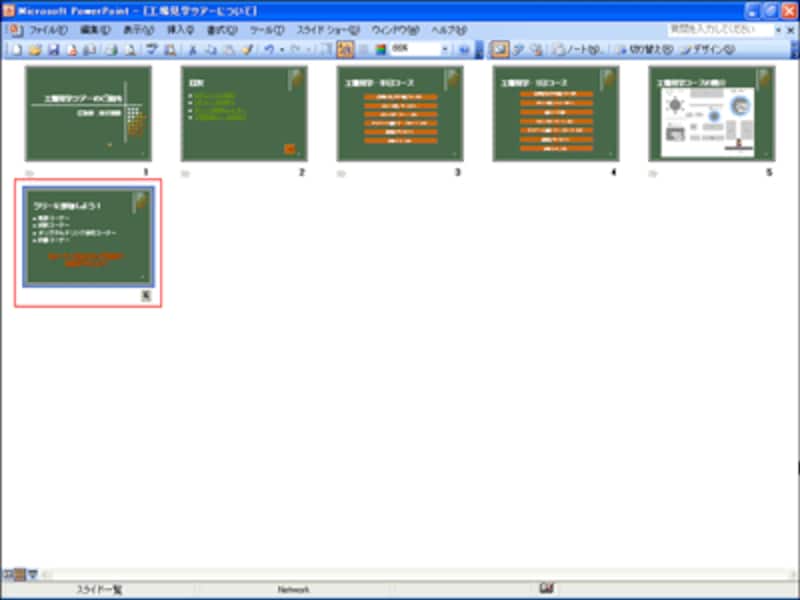Click the PowerPoint Help icon

(x=464, y=49)
